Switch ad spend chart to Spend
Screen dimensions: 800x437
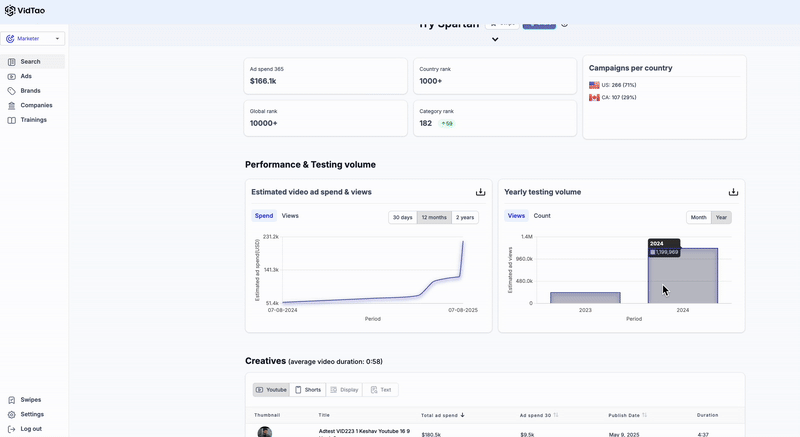point(264,216)
